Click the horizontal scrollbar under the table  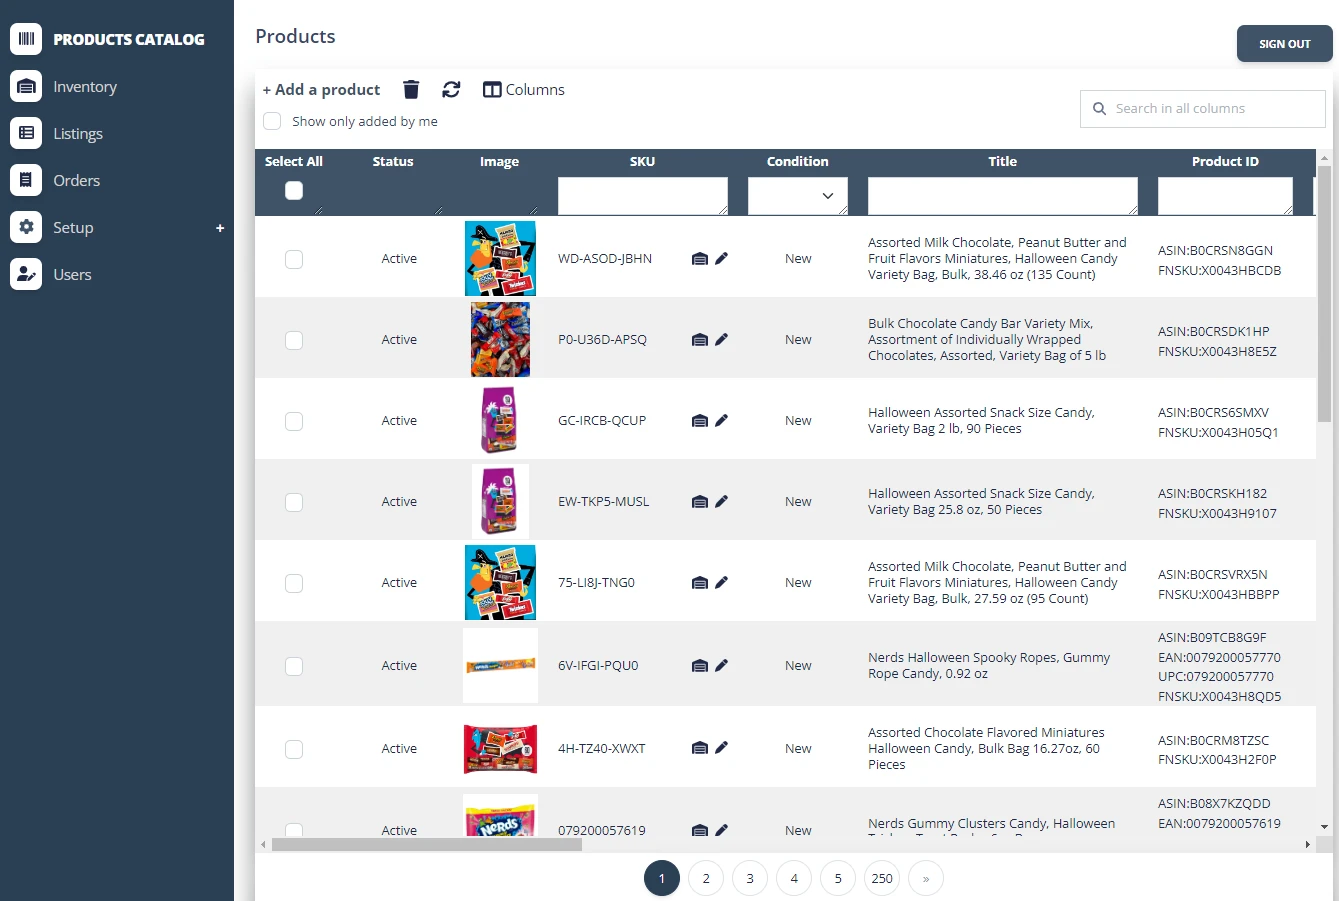pyautogui.click(x=427, y=845)
